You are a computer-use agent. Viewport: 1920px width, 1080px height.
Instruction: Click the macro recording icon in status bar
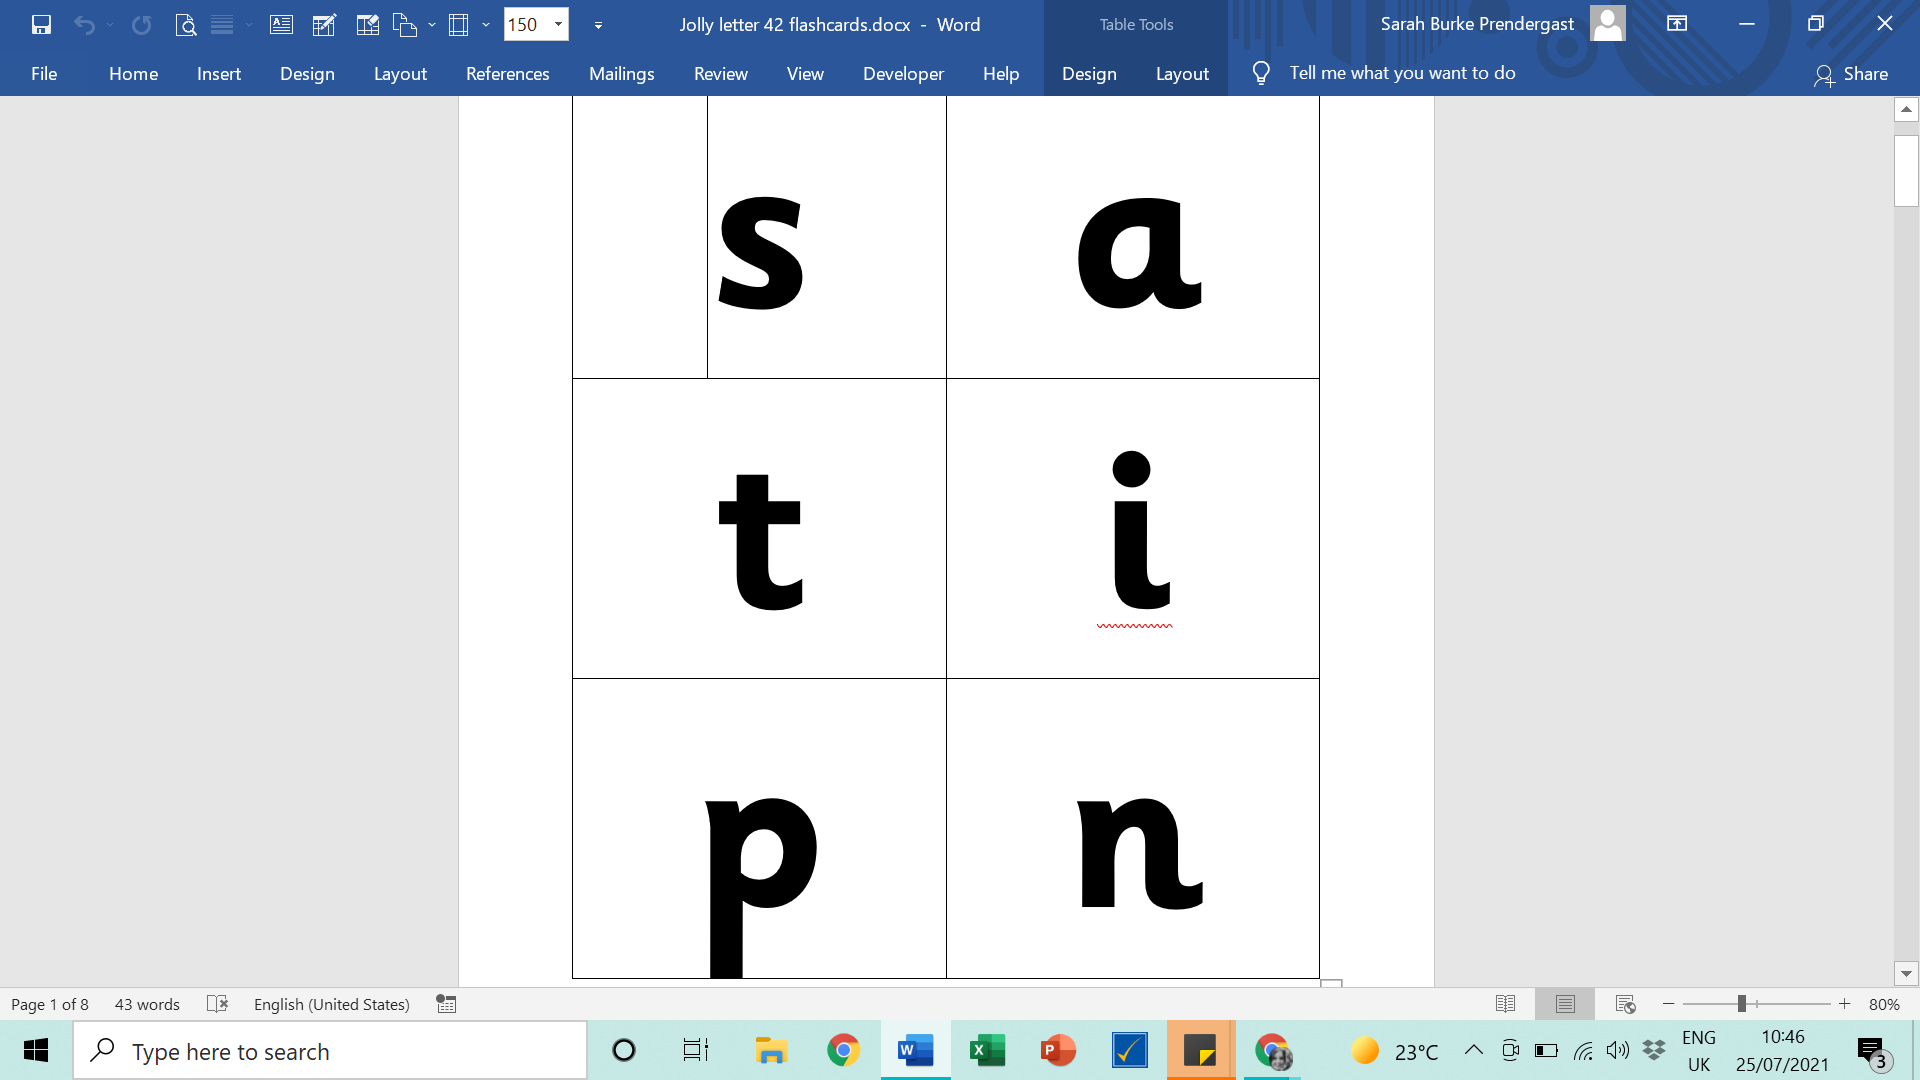pos(446,1004)
